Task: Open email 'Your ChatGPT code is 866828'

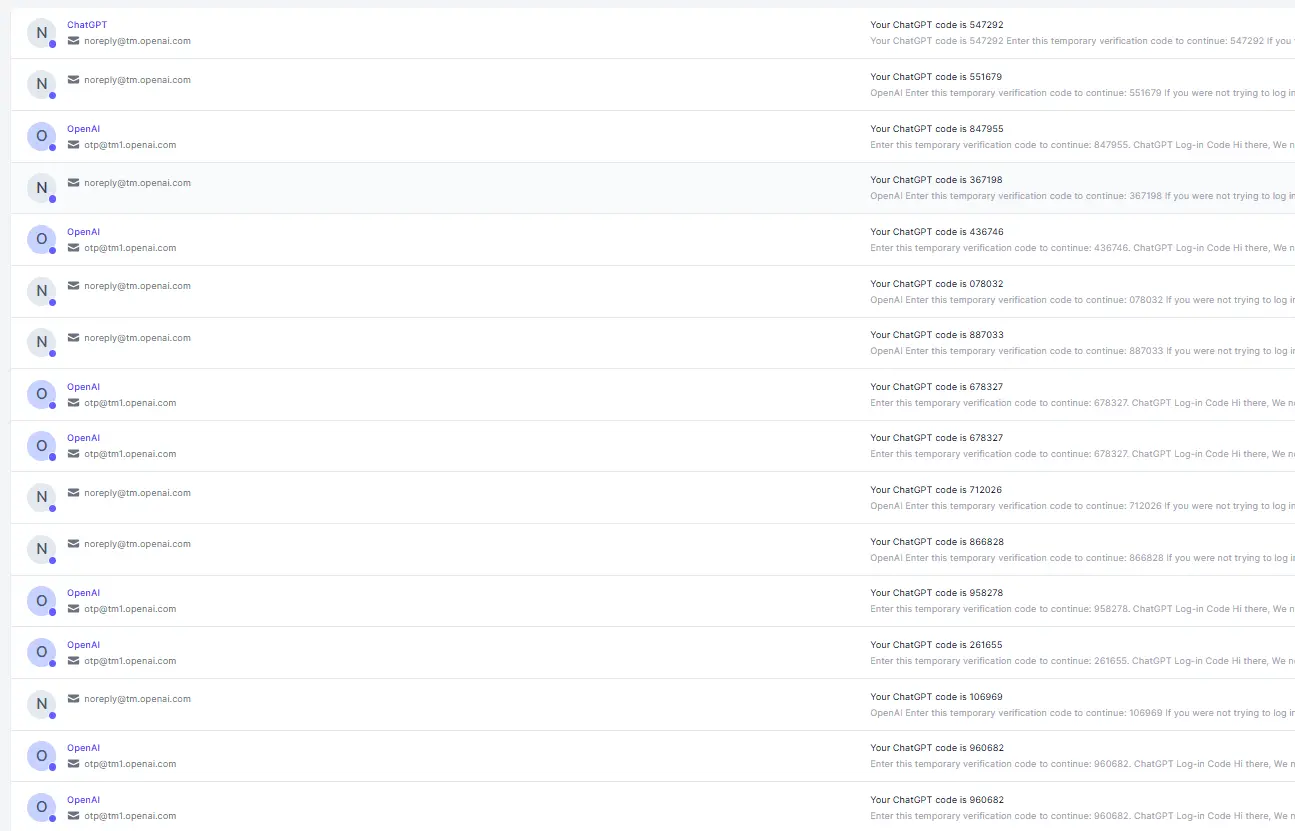Action: (937, 542)
